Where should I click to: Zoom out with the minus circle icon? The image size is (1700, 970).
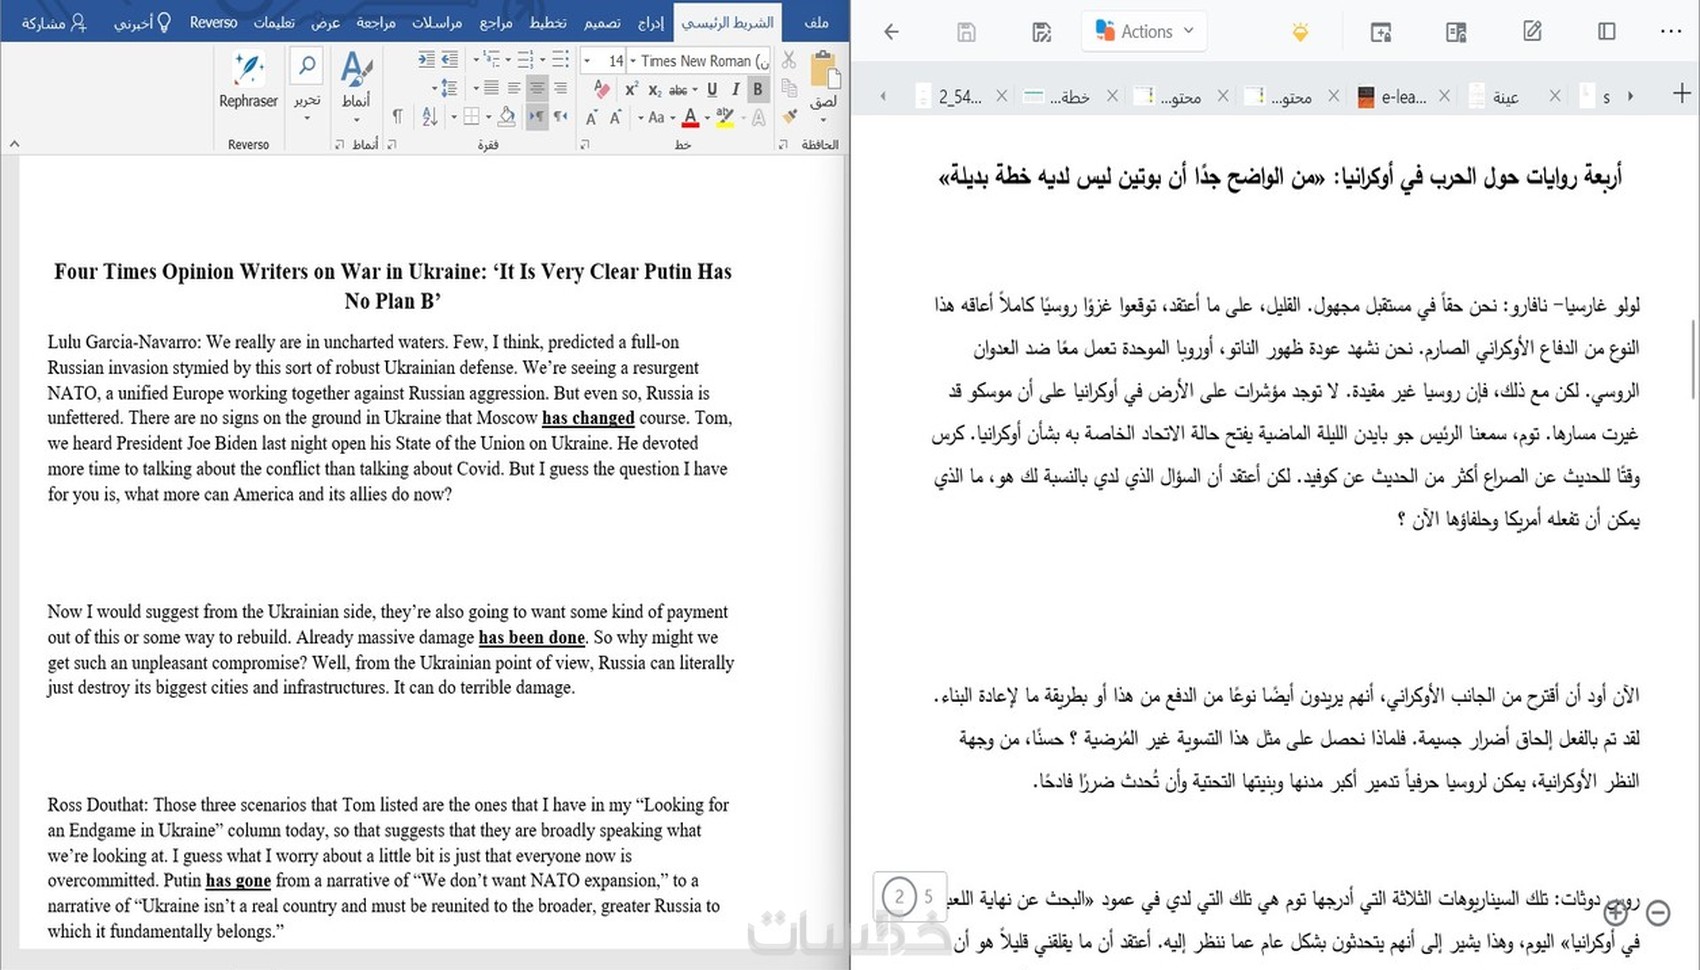coord(1658,912)
